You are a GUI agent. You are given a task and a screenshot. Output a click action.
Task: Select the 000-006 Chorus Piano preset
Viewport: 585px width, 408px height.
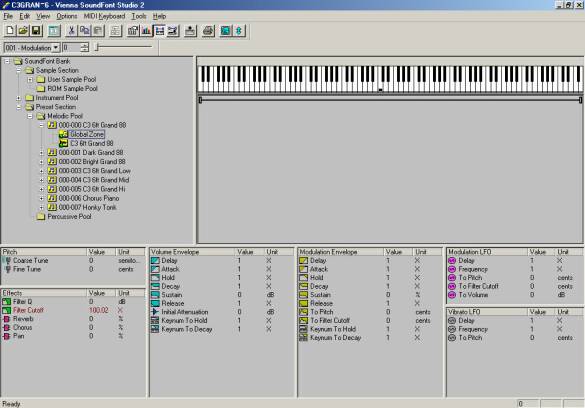click(84, 198)
